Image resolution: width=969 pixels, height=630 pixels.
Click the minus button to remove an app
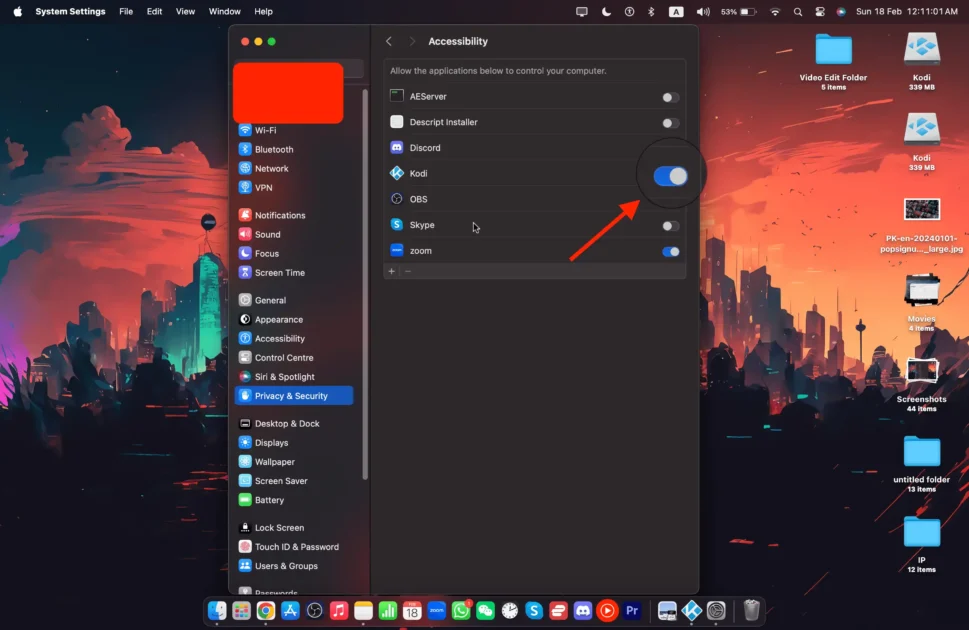(407, 271)
